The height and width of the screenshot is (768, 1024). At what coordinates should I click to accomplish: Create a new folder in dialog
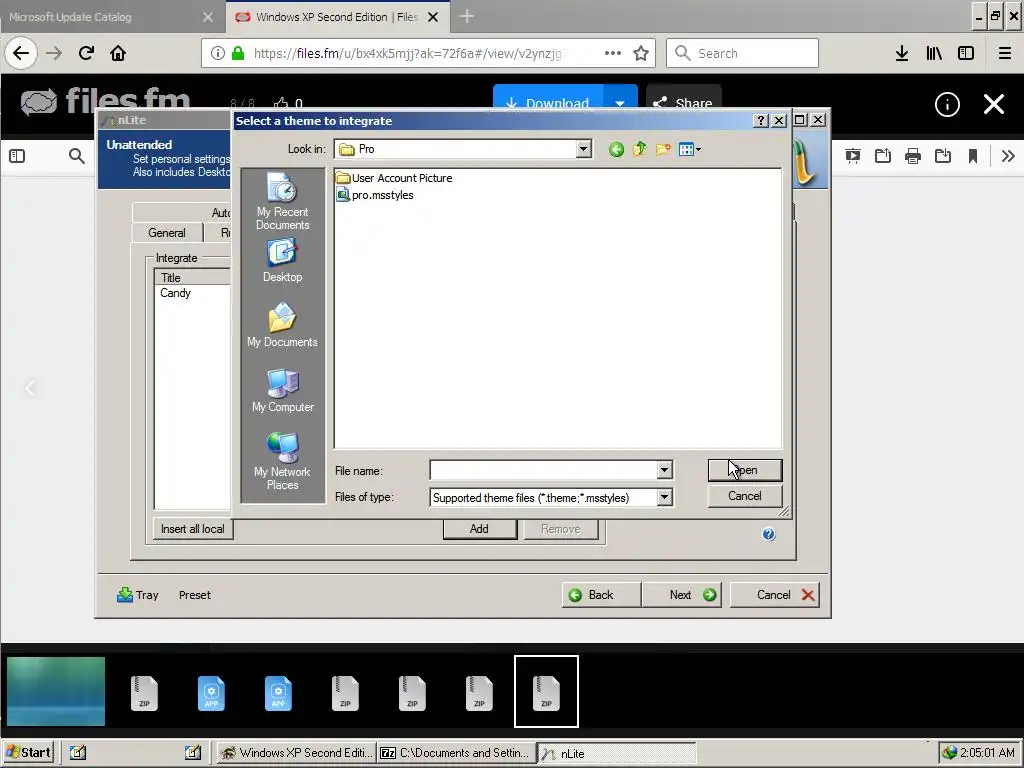click(663, 150)
